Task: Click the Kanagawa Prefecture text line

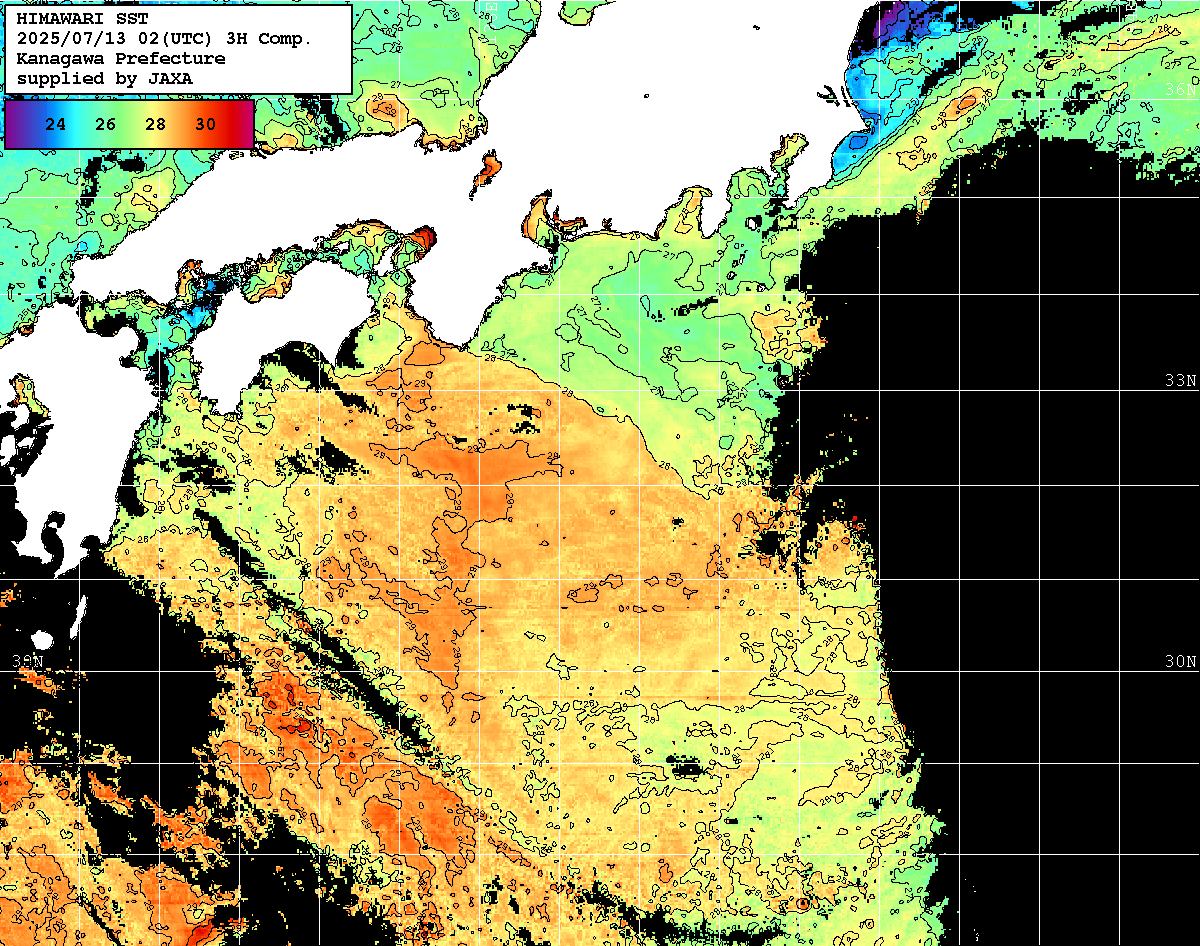Action: 121,58
